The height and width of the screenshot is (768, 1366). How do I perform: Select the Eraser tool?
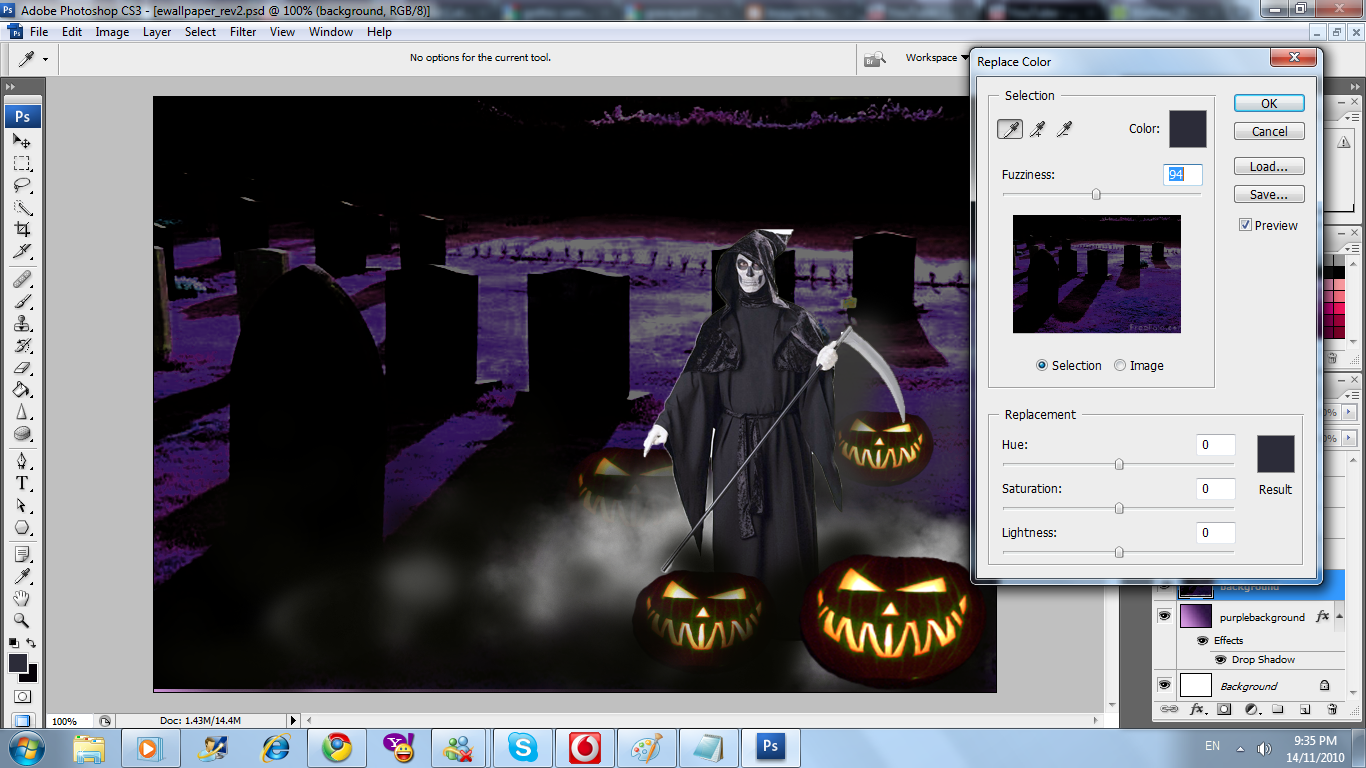click(x=22, y=367)
